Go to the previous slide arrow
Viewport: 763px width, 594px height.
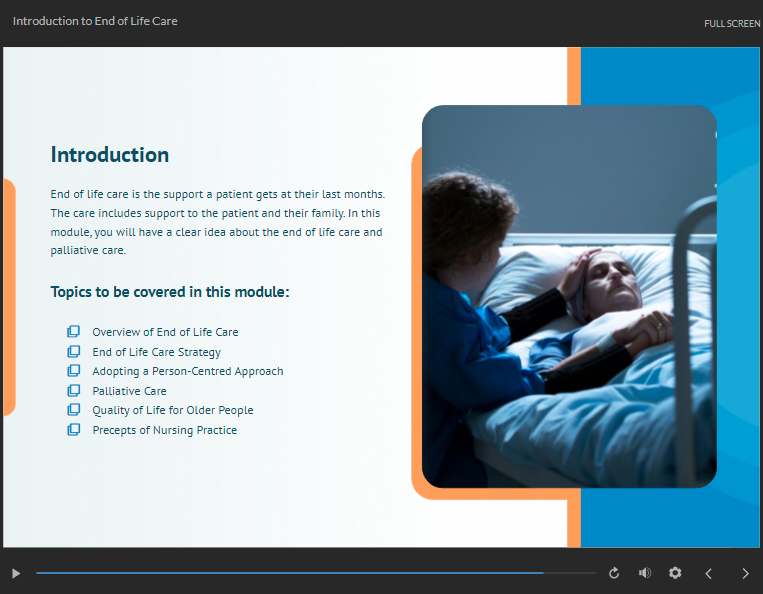click(x=708, y=574)
